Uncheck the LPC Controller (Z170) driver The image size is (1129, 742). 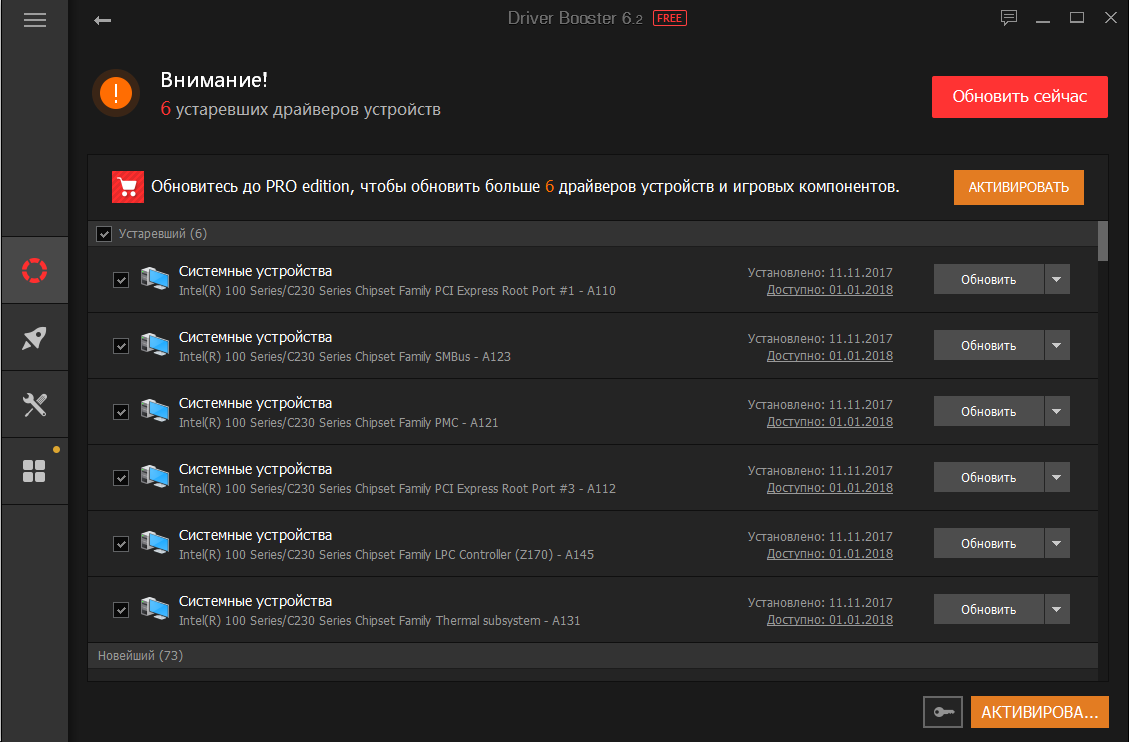coord(121,544)
